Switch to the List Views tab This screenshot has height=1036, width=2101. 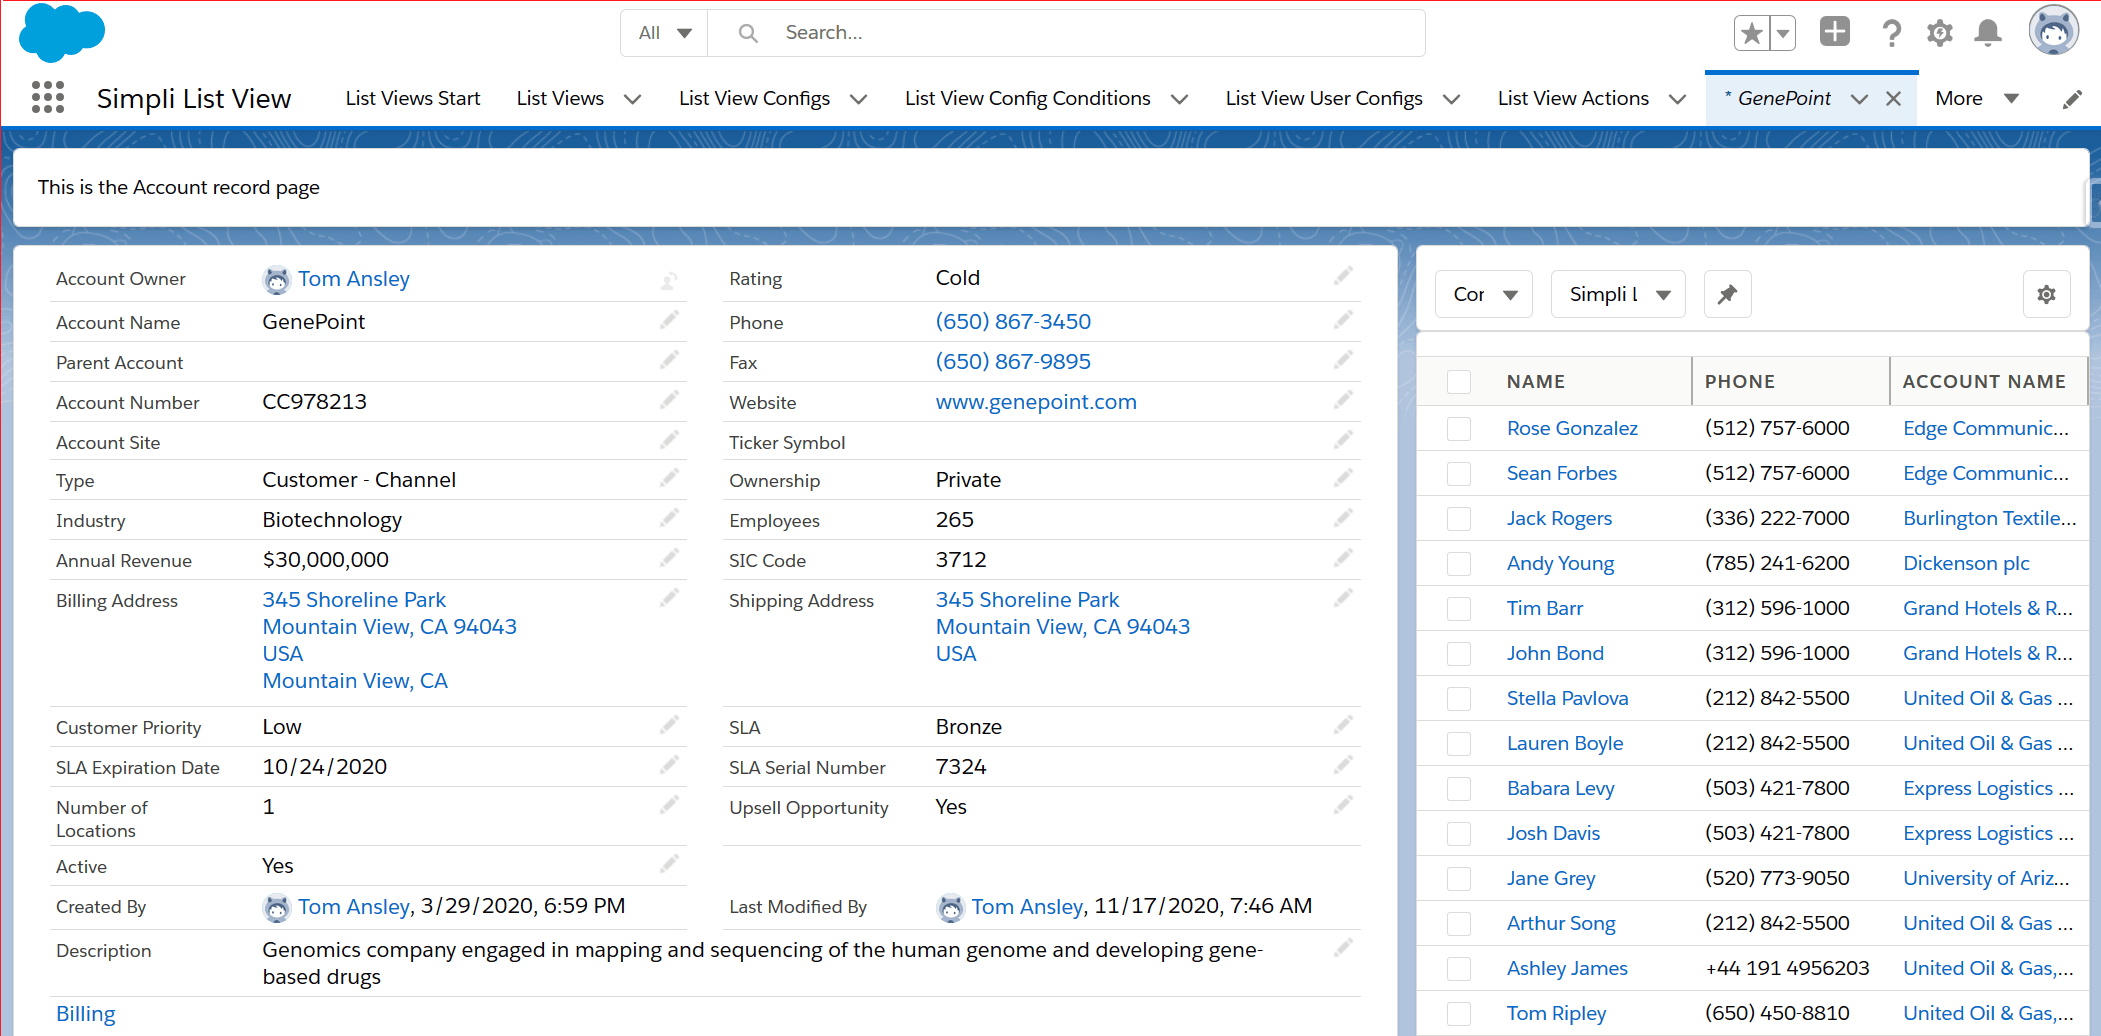[x=560, y=98]
